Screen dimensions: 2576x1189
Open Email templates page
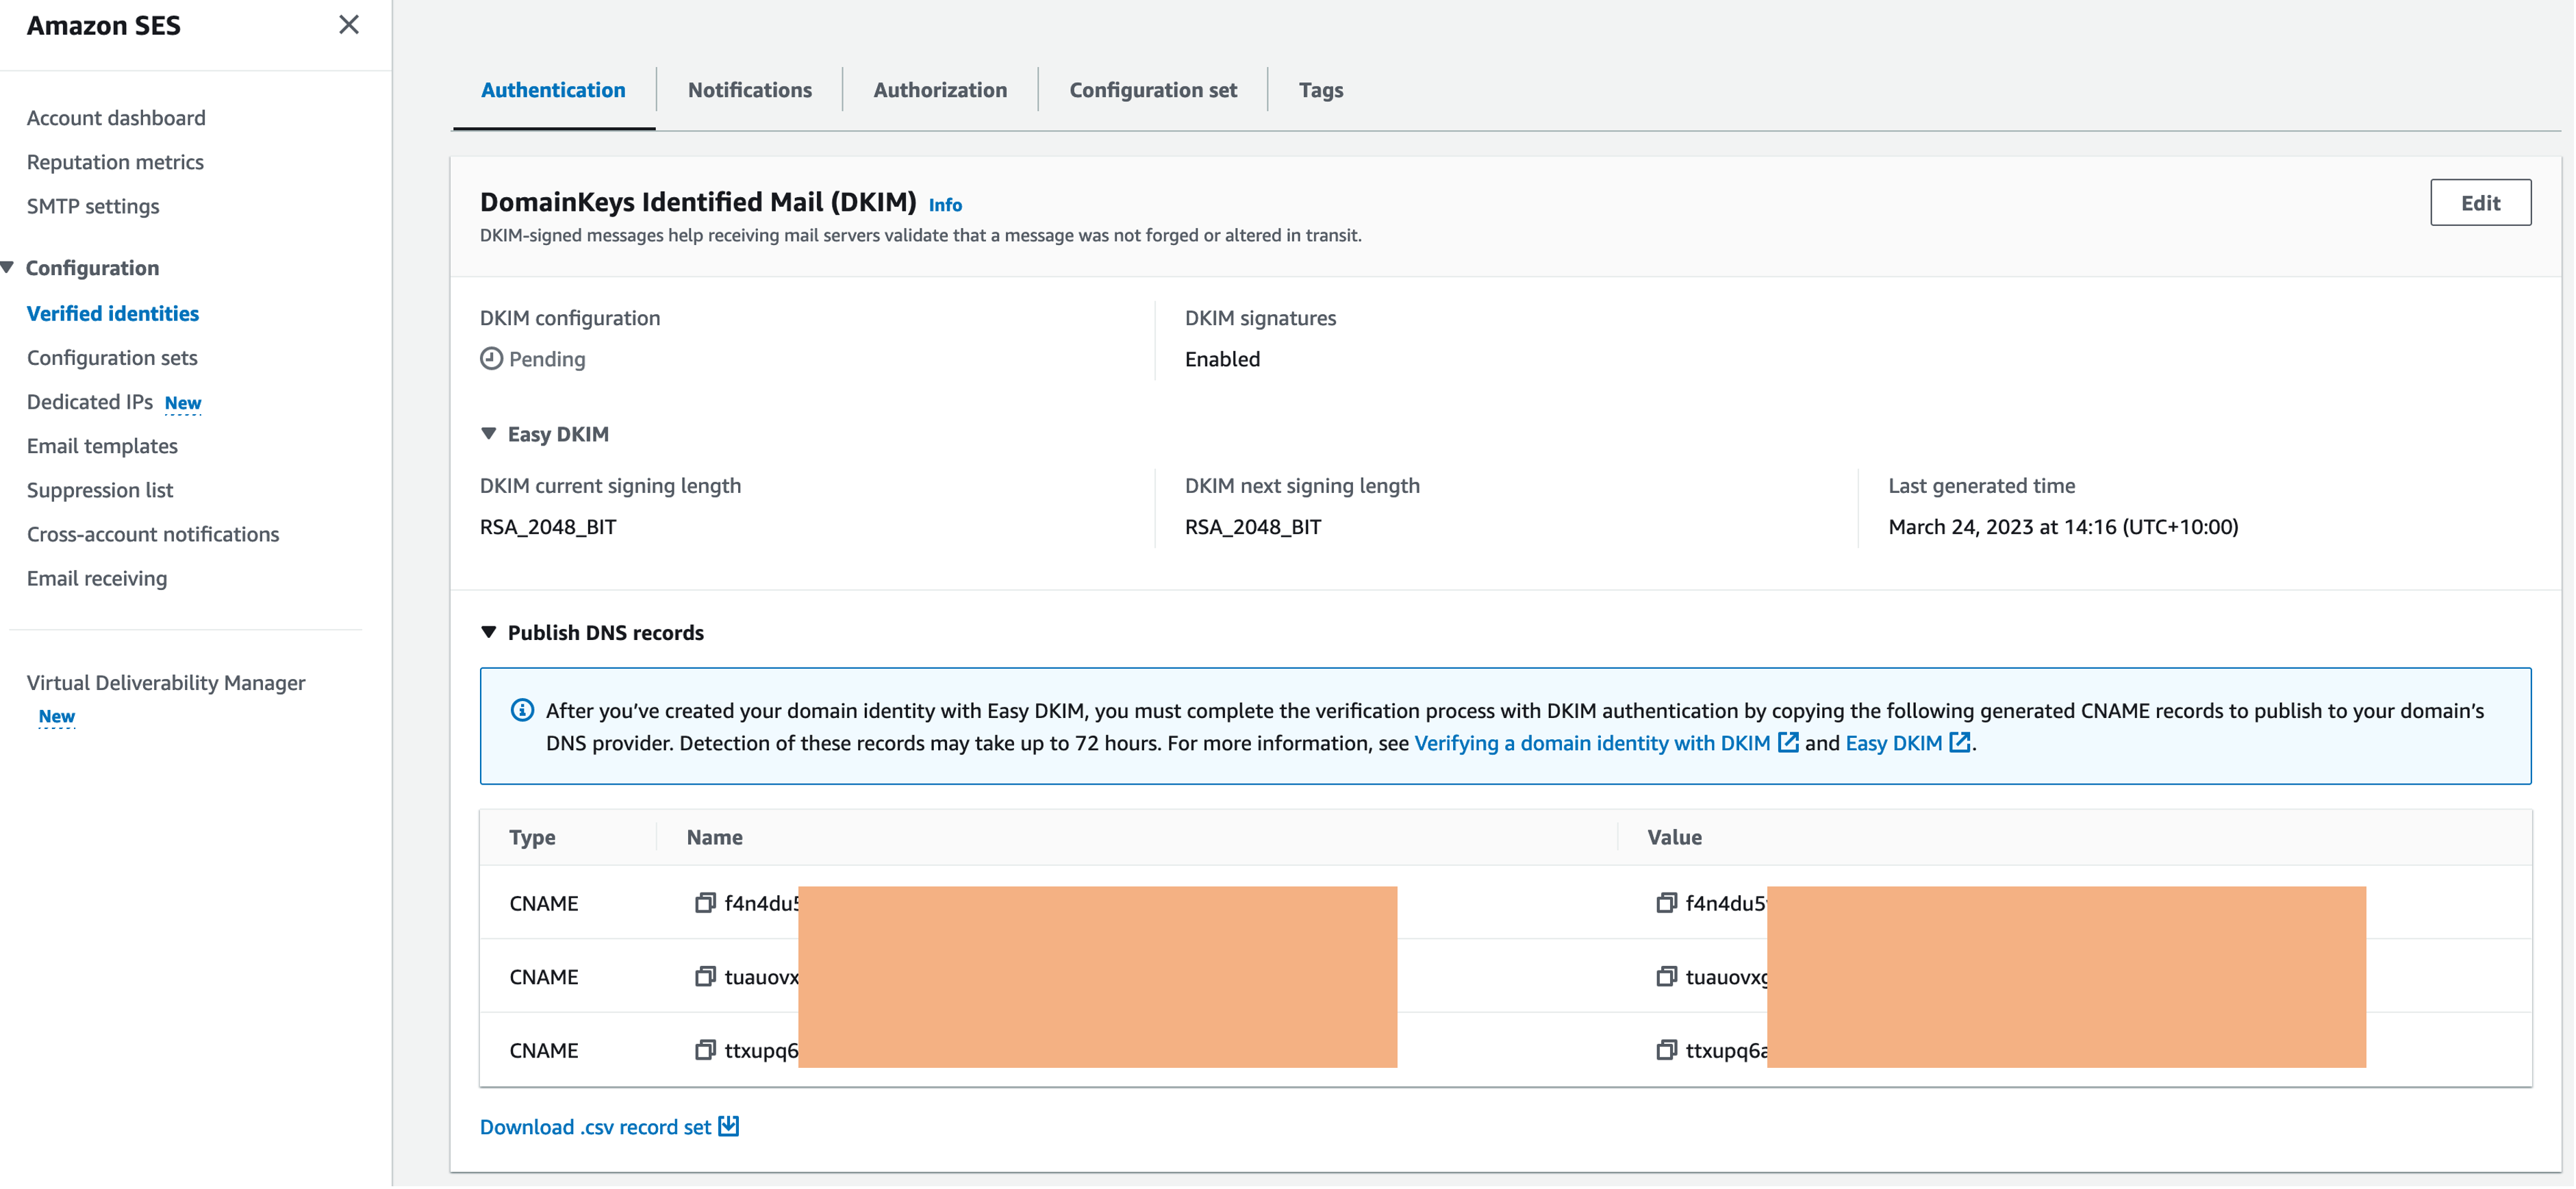tap(102, 446)
